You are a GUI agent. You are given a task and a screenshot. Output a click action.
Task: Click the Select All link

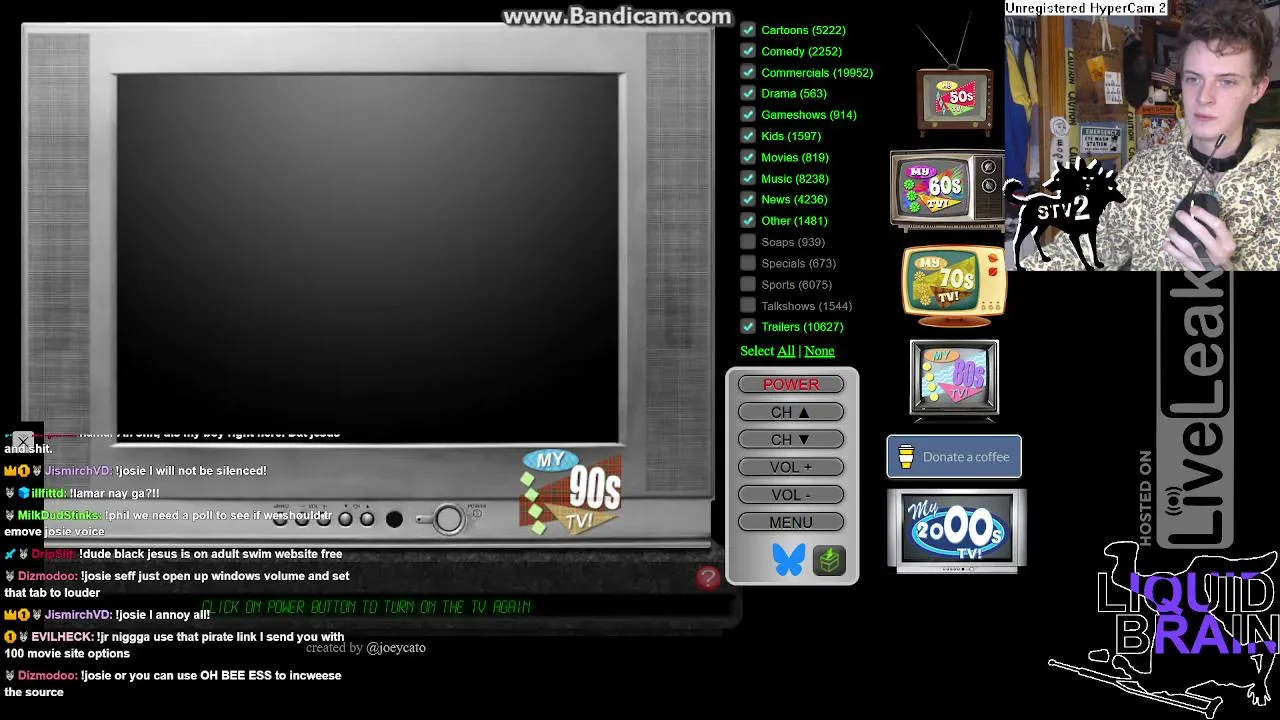[786, 351]
